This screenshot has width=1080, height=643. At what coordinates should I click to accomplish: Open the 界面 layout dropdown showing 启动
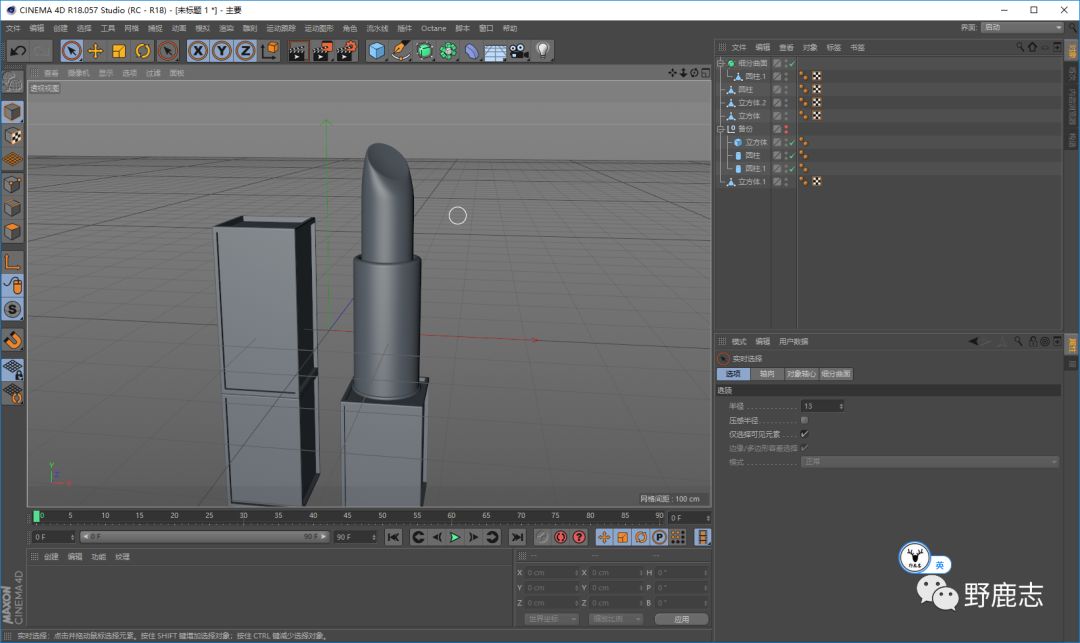pyautogui.click(x=1021, y=28)
